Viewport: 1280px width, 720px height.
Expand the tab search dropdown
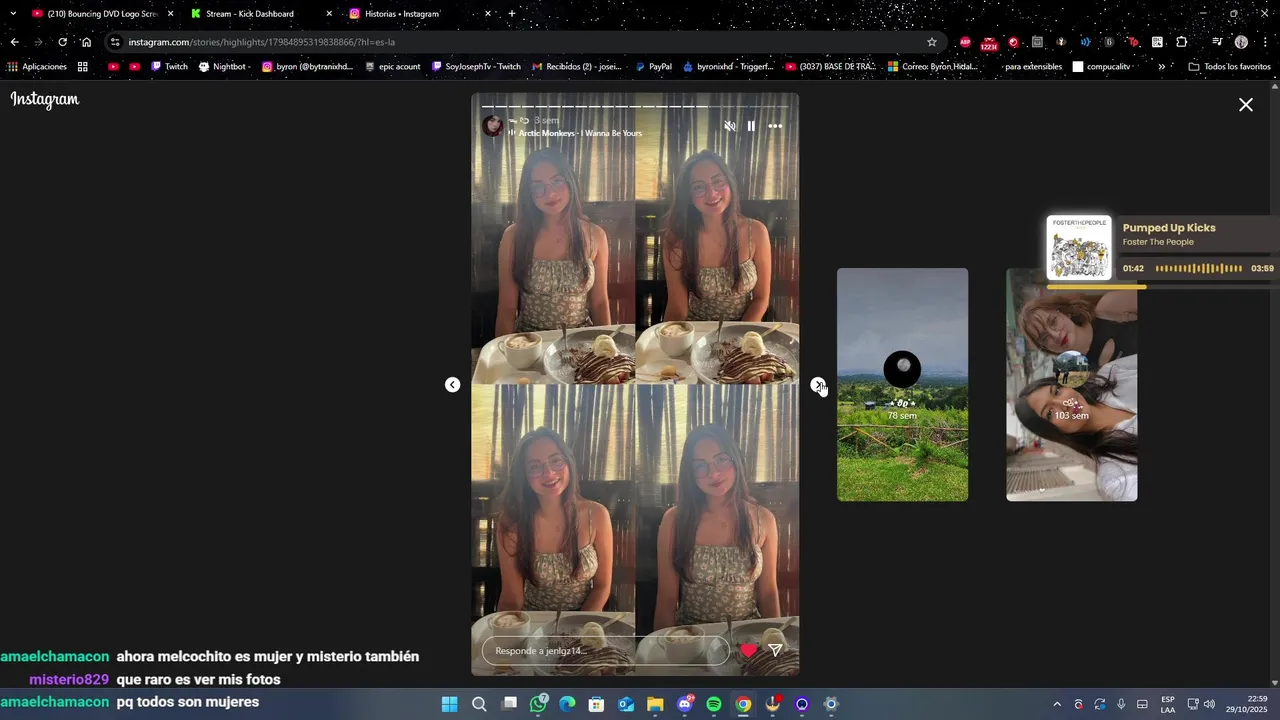[13, 14]
